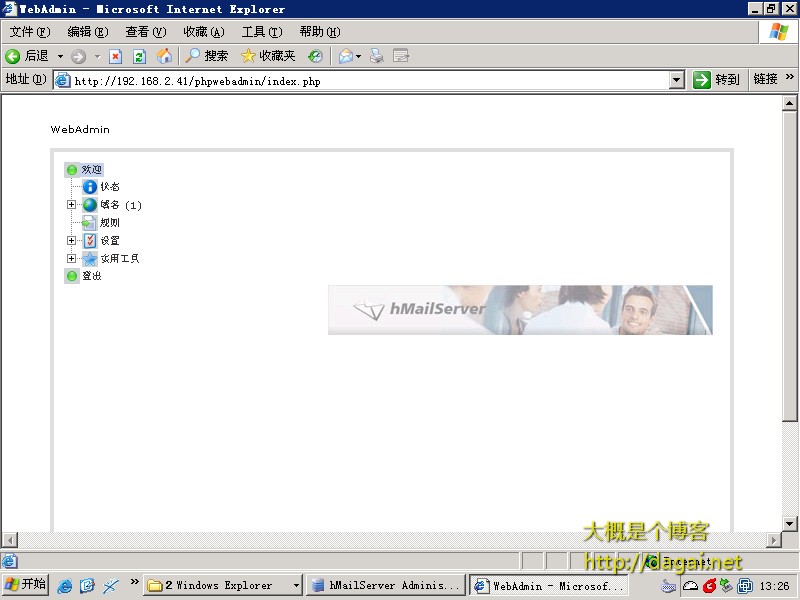800x600 pixels.
Task: Click the globe domains icon
Action: [90, 205]
